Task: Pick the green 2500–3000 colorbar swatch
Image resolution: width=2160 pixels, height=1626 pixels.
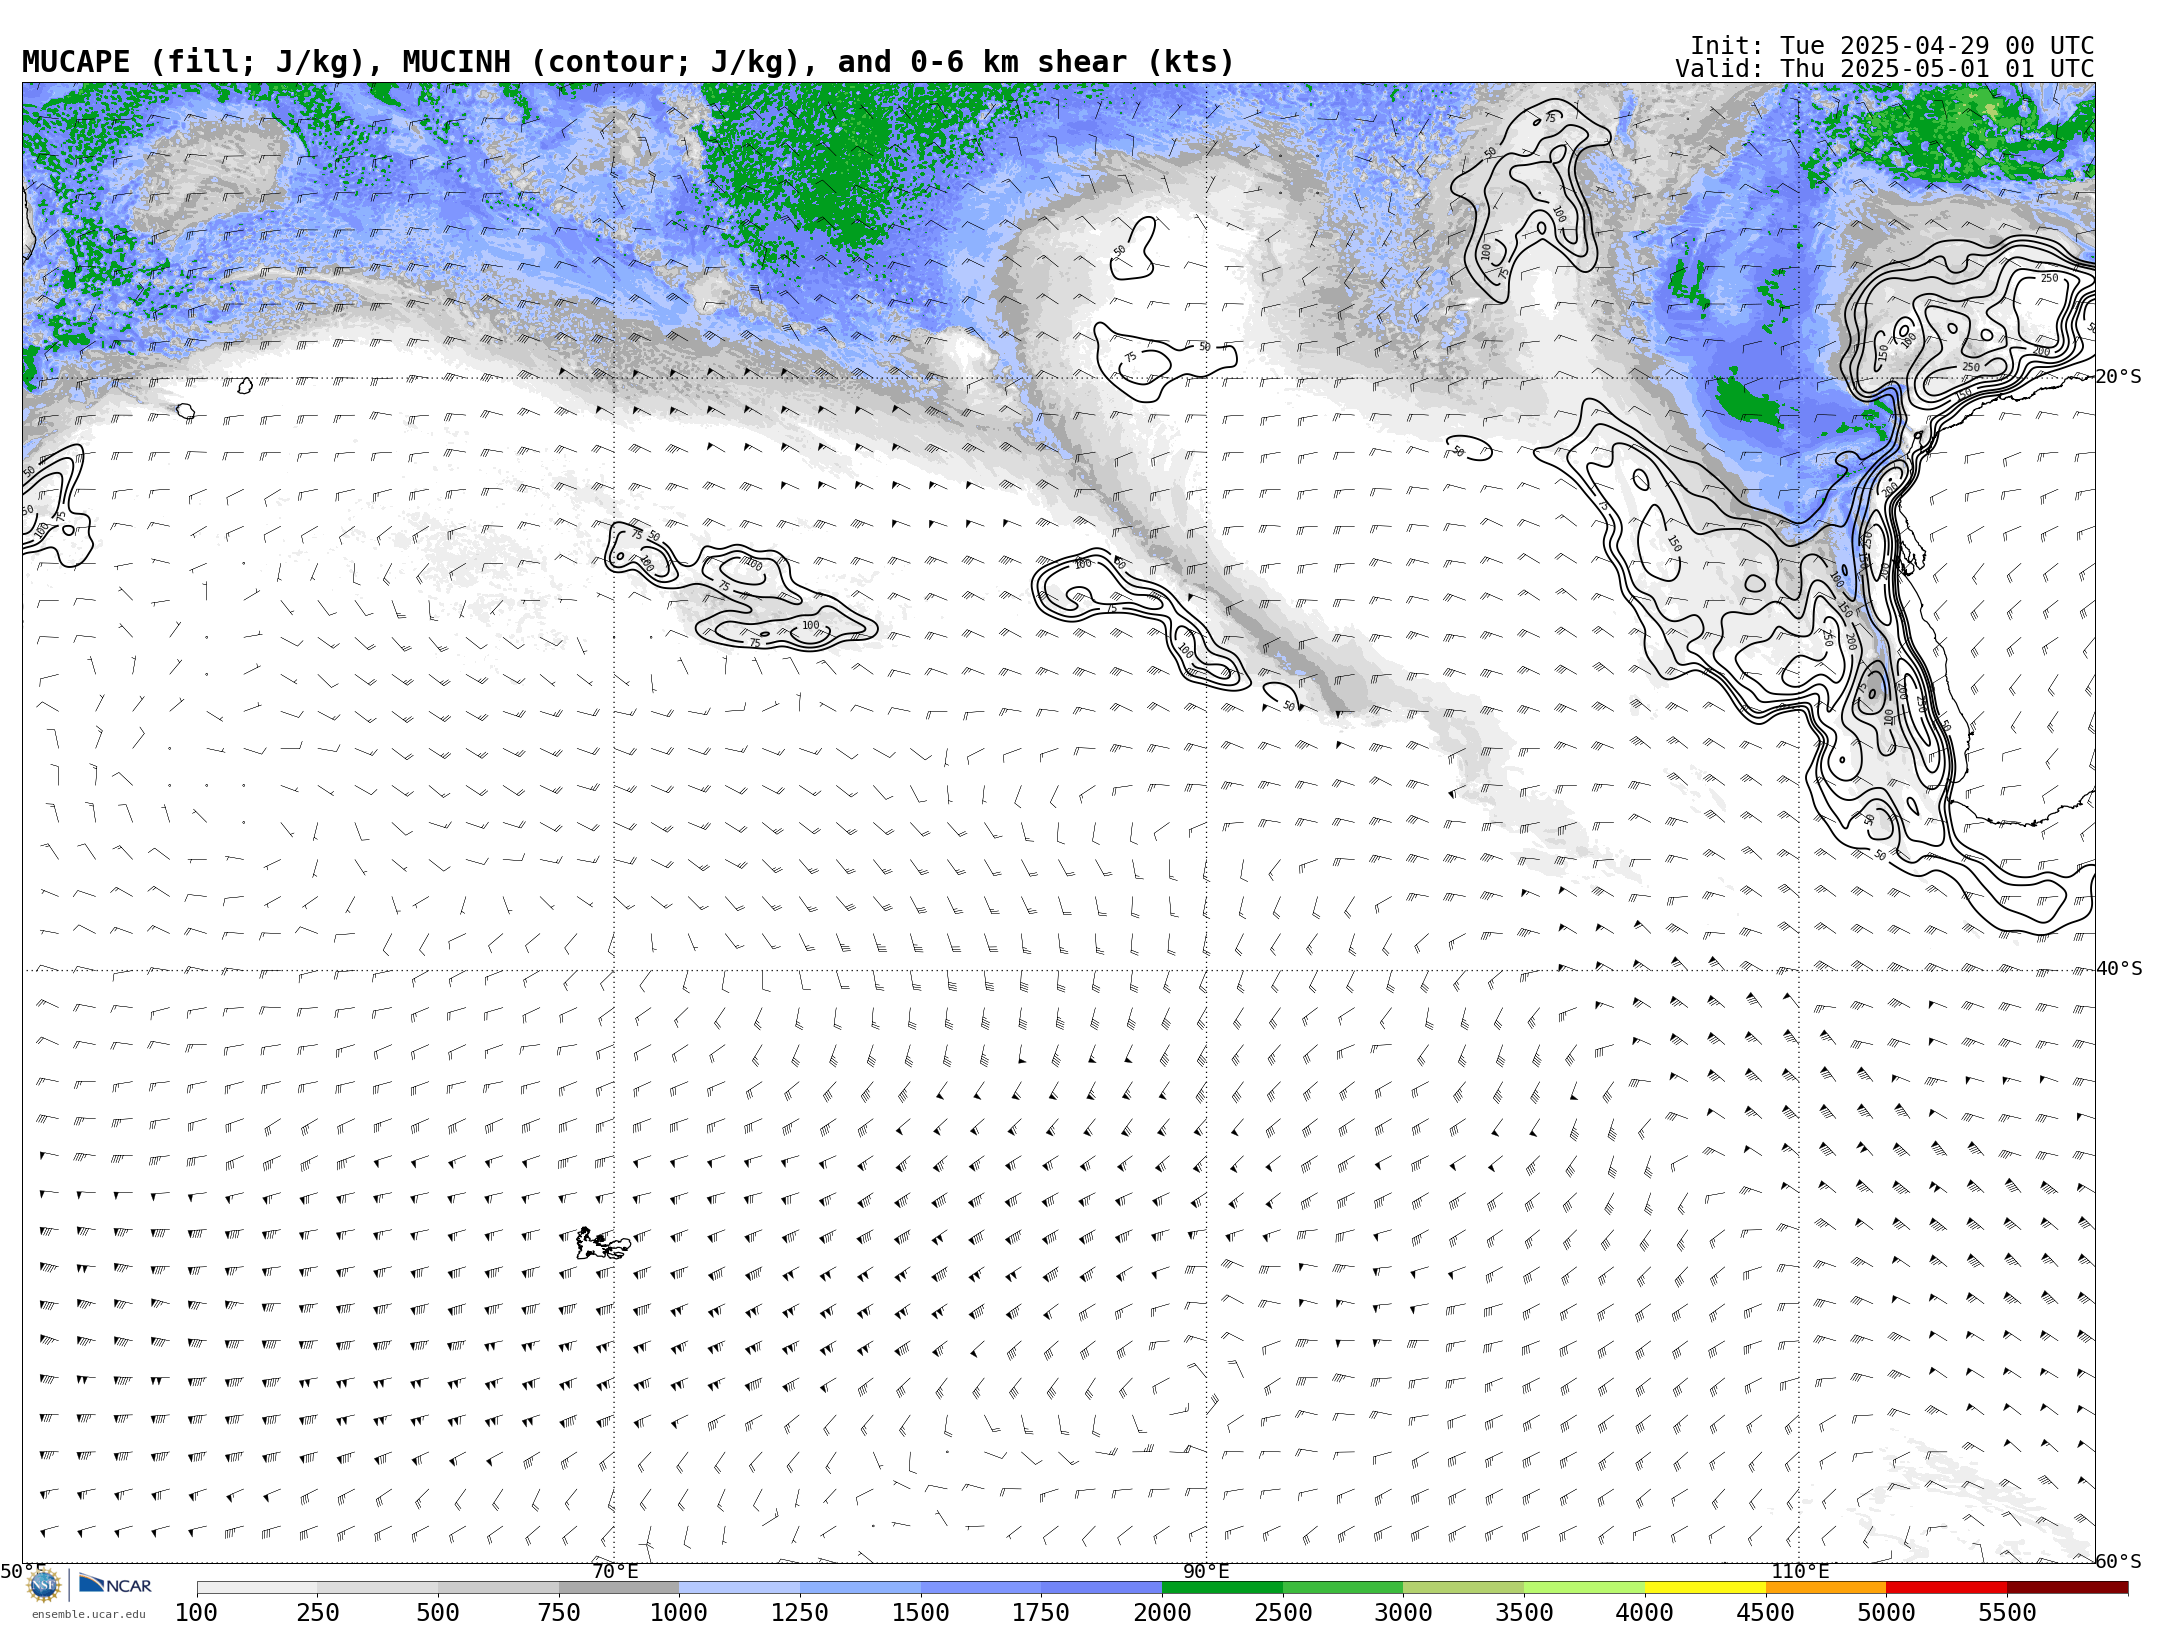Action: pyautogui.click(x=1343, y=1588)
